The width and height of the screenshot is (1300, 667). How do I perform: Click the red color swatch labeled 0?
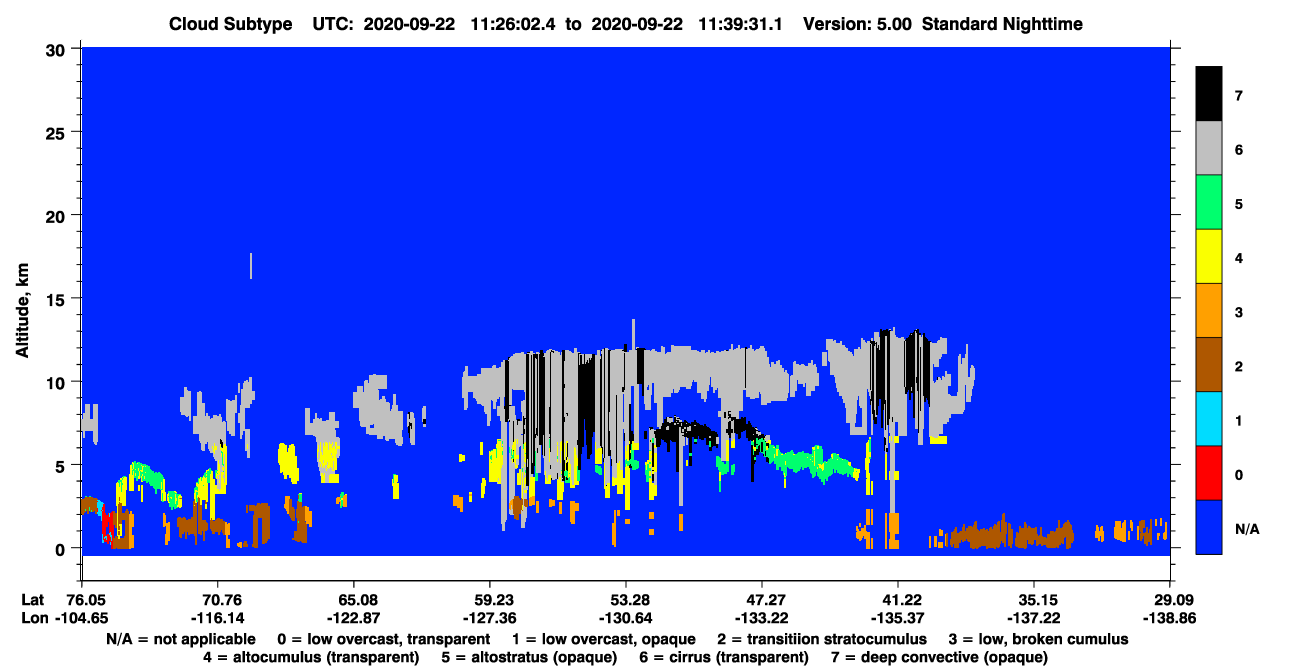(1209, 472)
